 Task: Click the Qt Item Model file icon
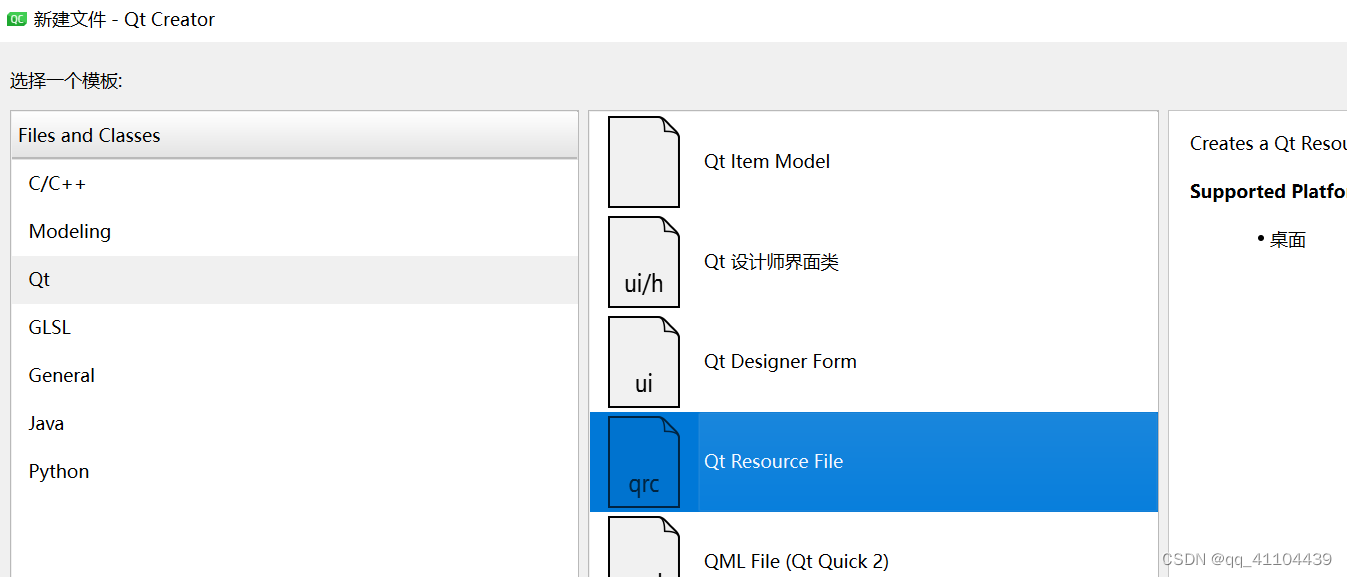coord(644,162)
